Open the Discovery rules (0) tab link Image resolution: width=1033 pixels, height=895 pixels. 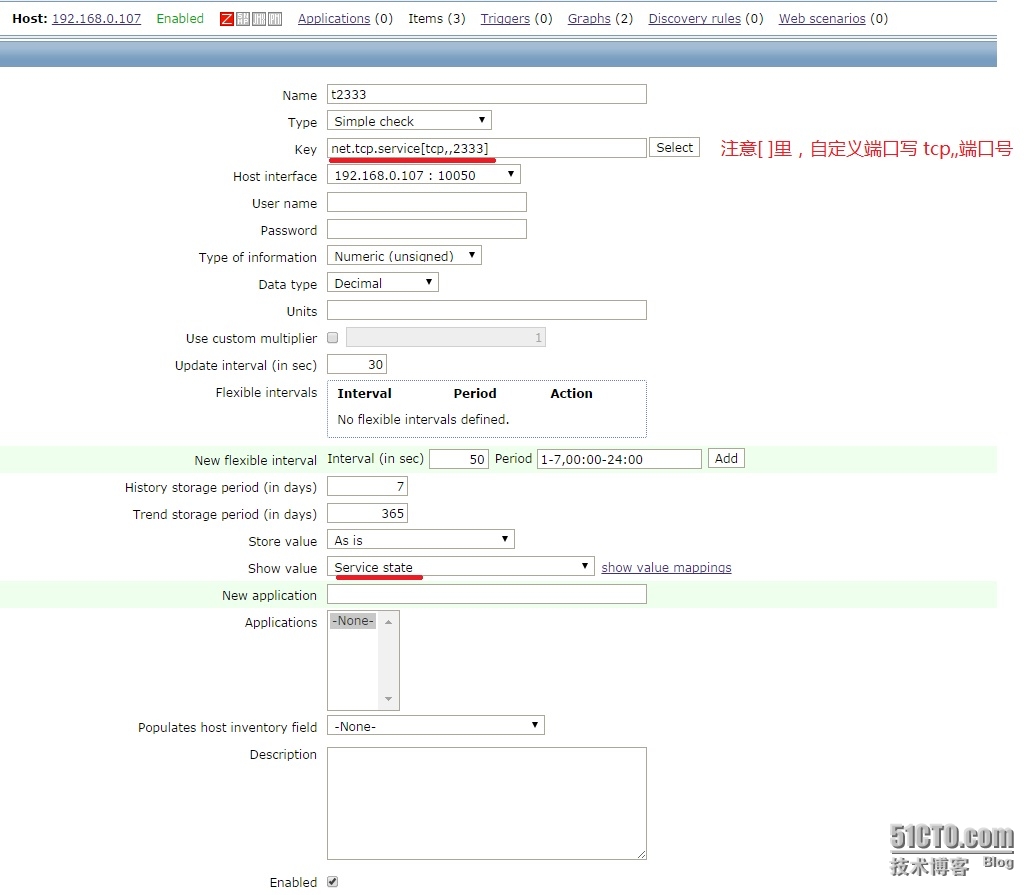coord(694,18)
